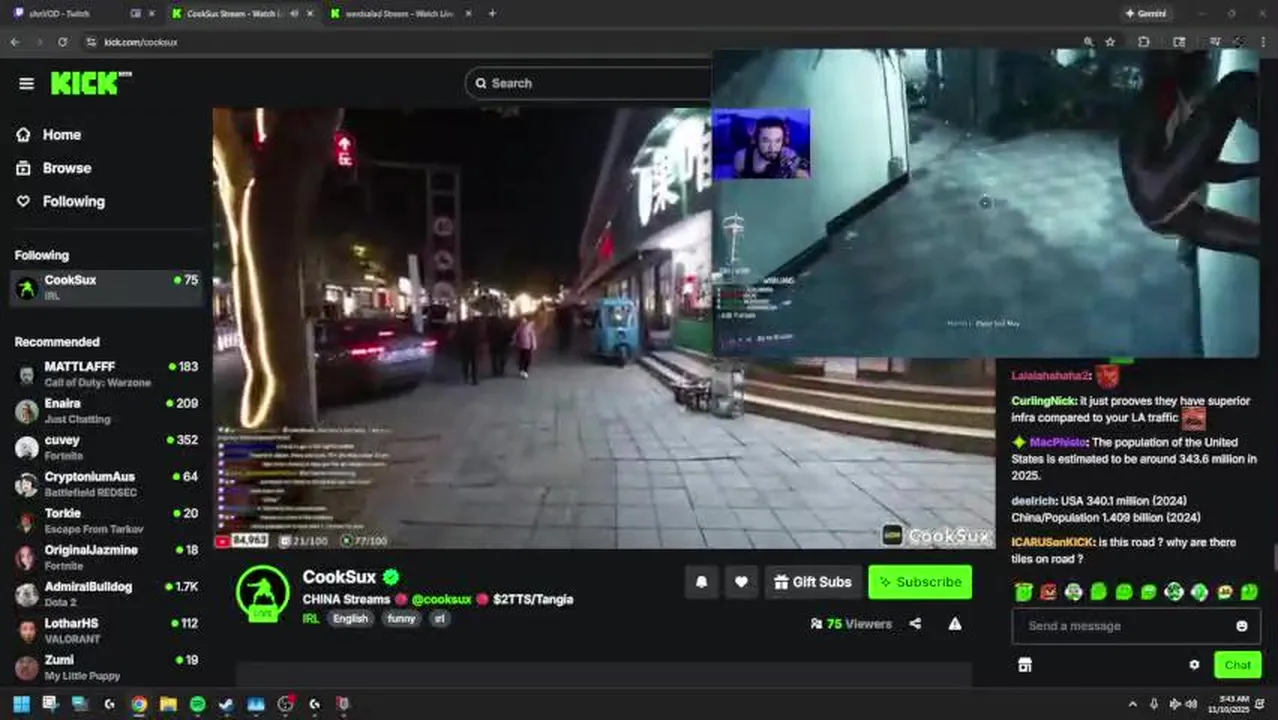Click the address bar URL kick.com/cooksux

click(x=141, y=42)
